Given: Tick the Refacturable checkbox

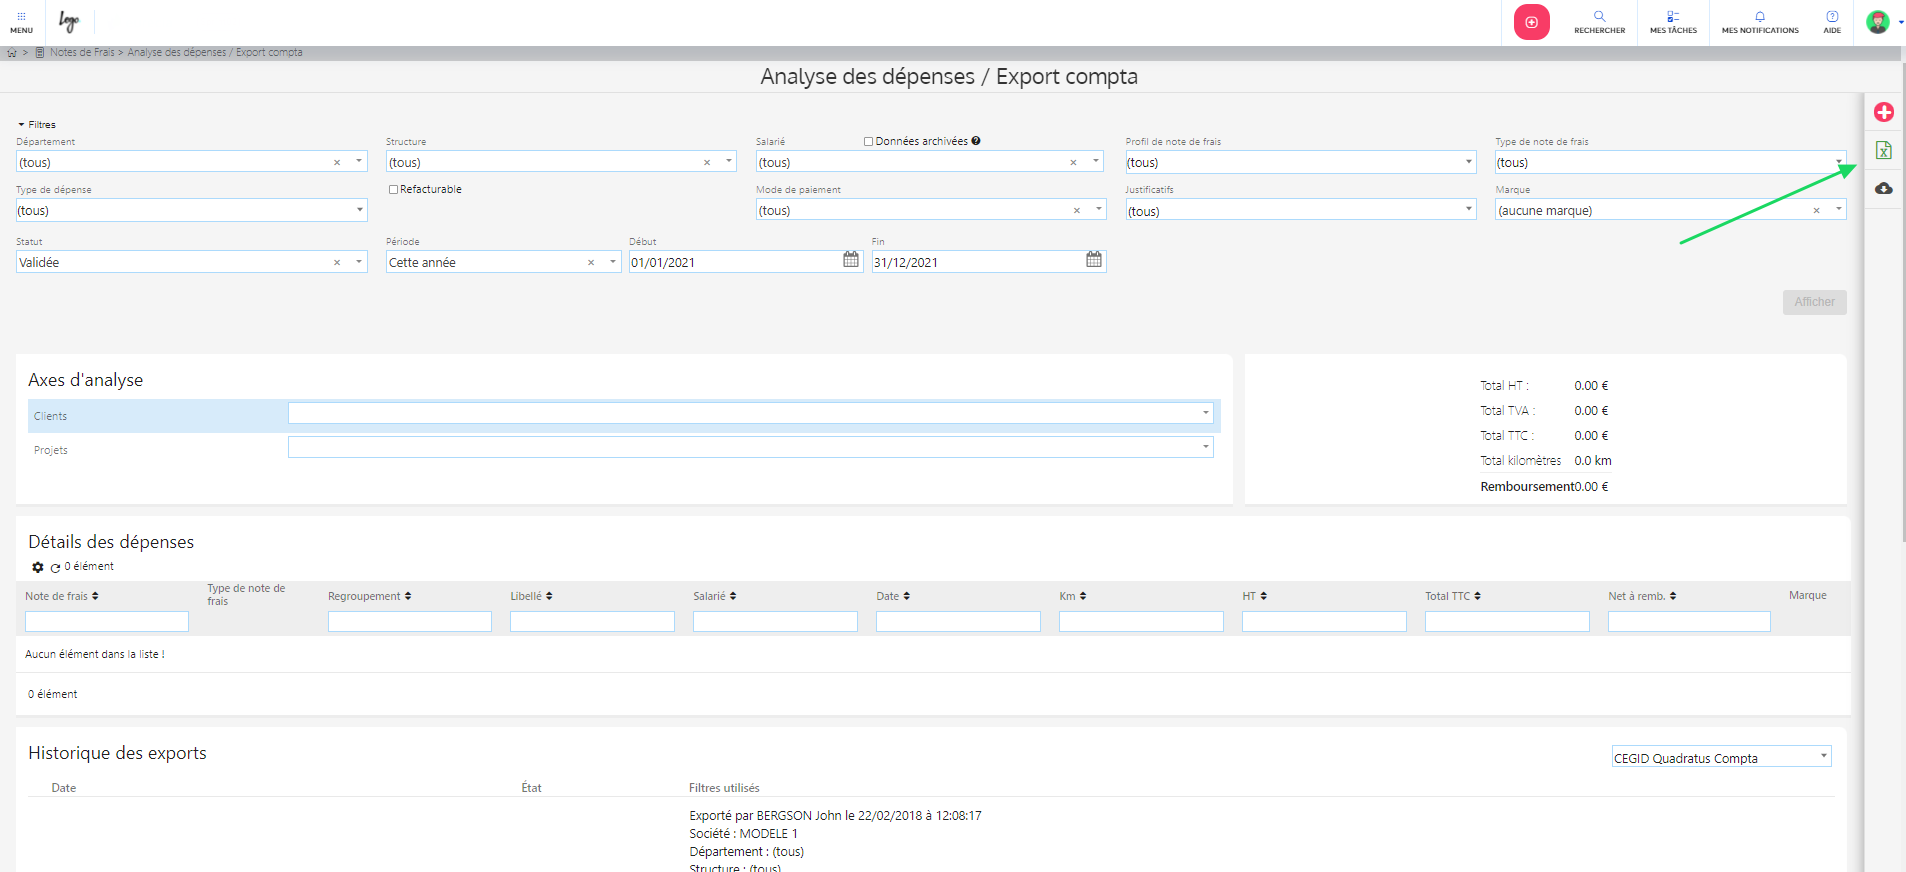Looking at the screenshot, I should (393, 189).
